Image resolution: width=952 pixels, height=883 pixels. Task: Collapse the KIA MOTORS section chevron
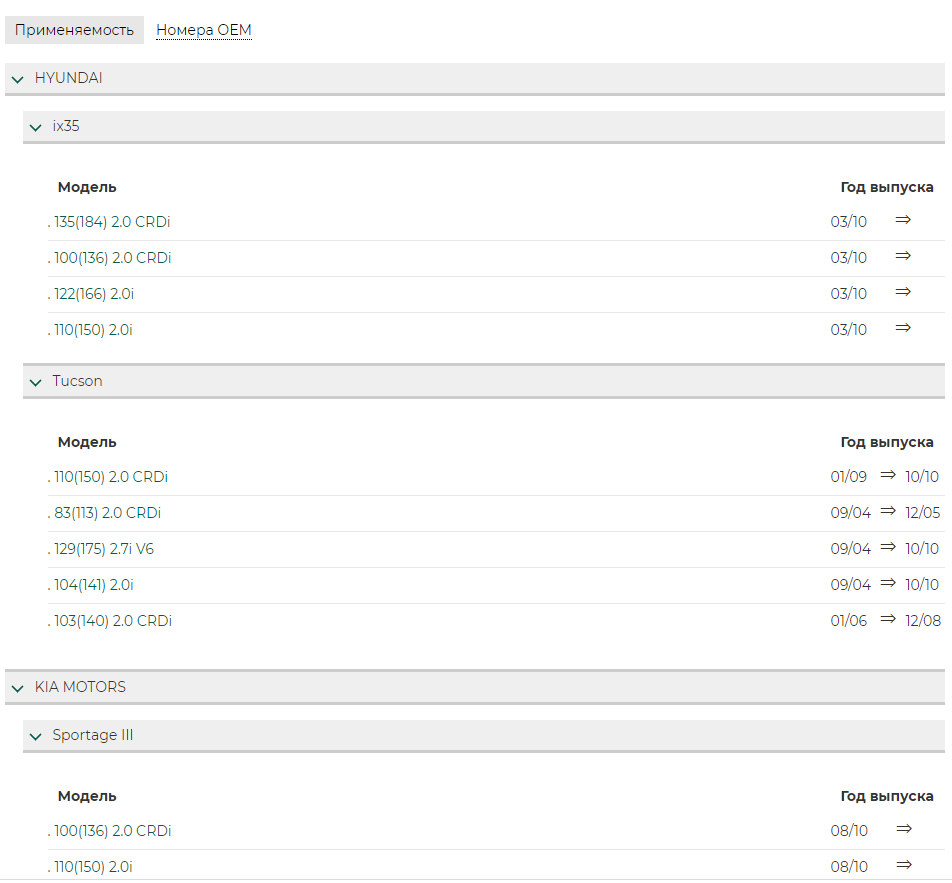pos(18,688)
